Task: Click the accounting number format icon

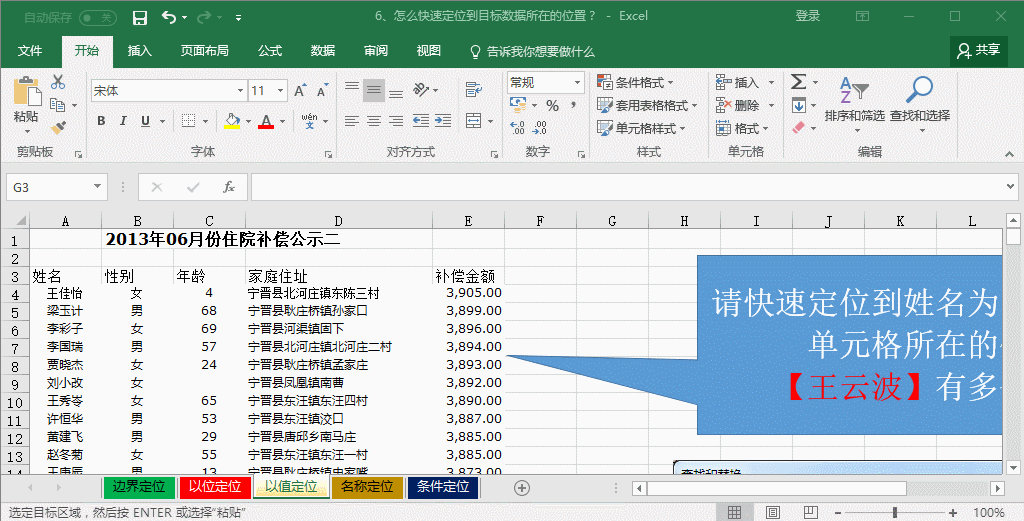Action: [x=519, y=104]
